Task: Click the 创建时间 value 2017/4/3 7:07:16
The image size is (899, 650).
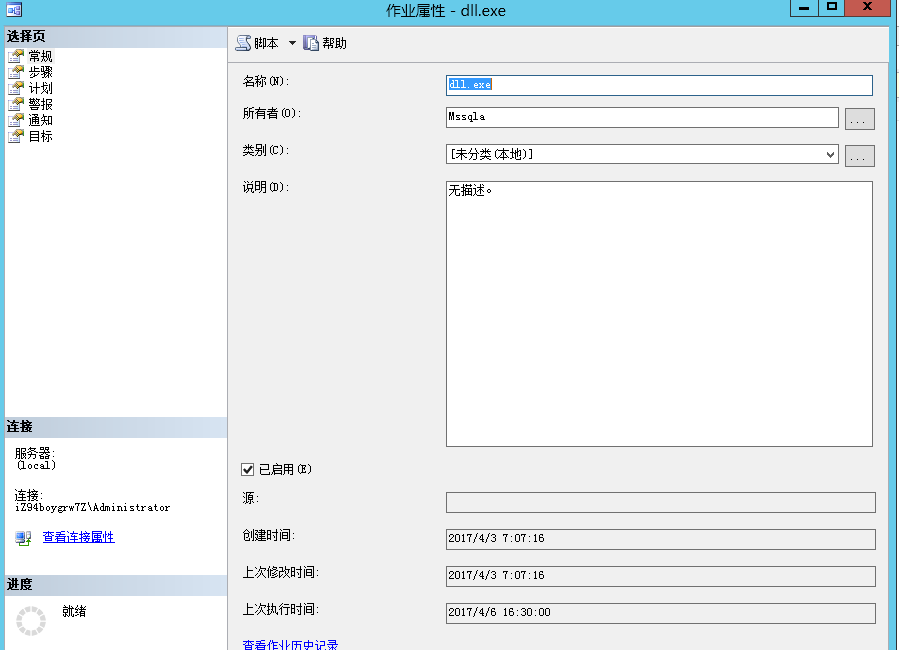Action: click(x=660, y=539)
